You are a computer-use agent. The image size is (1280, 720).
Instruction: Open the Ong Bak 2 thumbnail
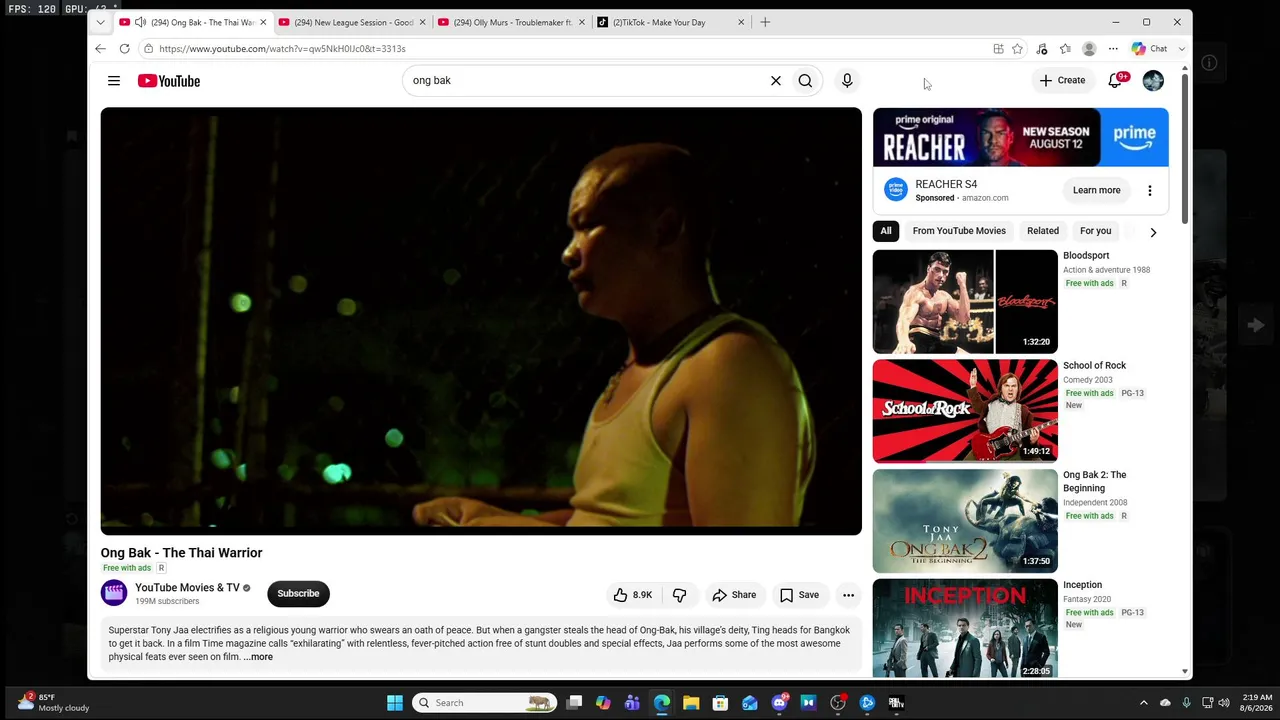click(x=965, y=522)
